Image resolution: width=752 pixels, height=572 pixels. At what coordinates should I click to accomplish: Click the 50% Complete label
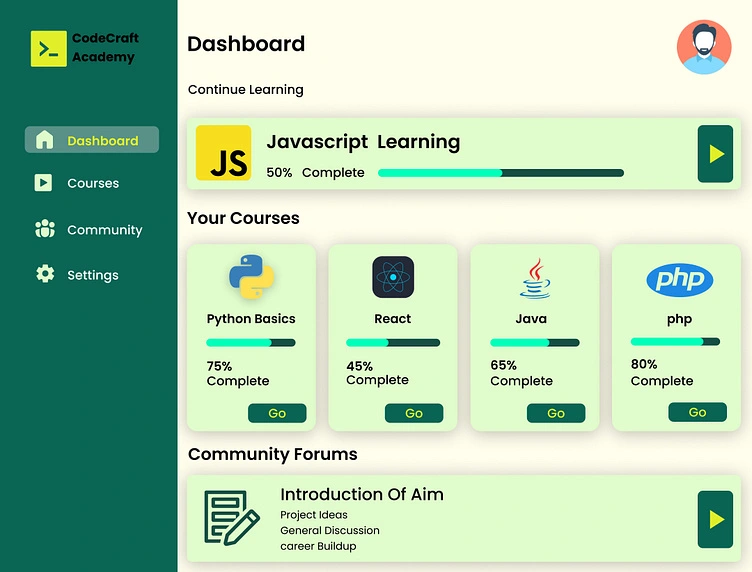[x=315, y=173]
